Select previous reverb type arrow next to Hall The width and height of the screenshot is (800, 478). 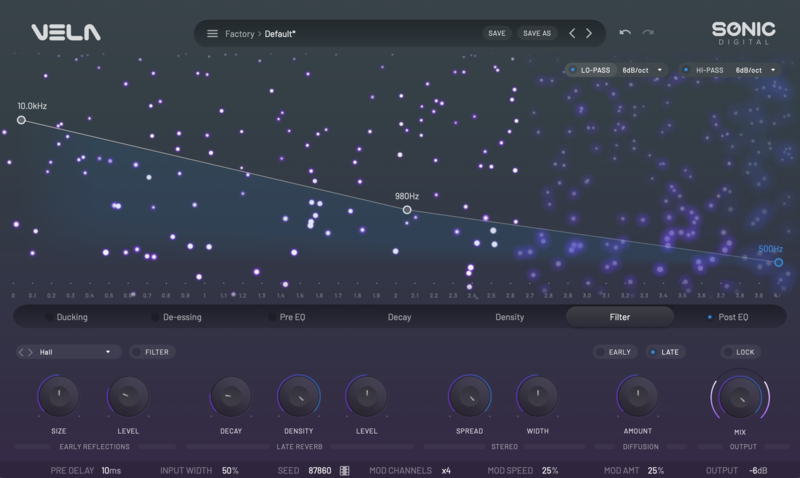point(21,352)
